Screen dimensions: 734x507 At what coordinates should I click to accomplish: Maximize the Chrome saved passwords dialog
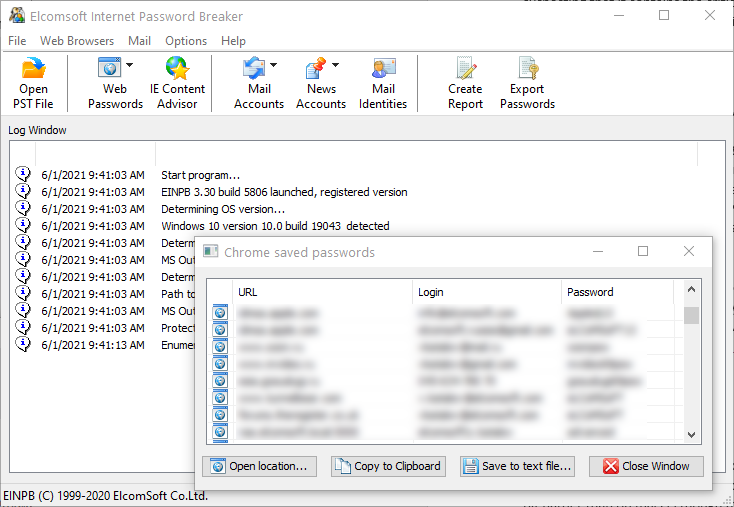pyautogui.click(x=643, y=251)
